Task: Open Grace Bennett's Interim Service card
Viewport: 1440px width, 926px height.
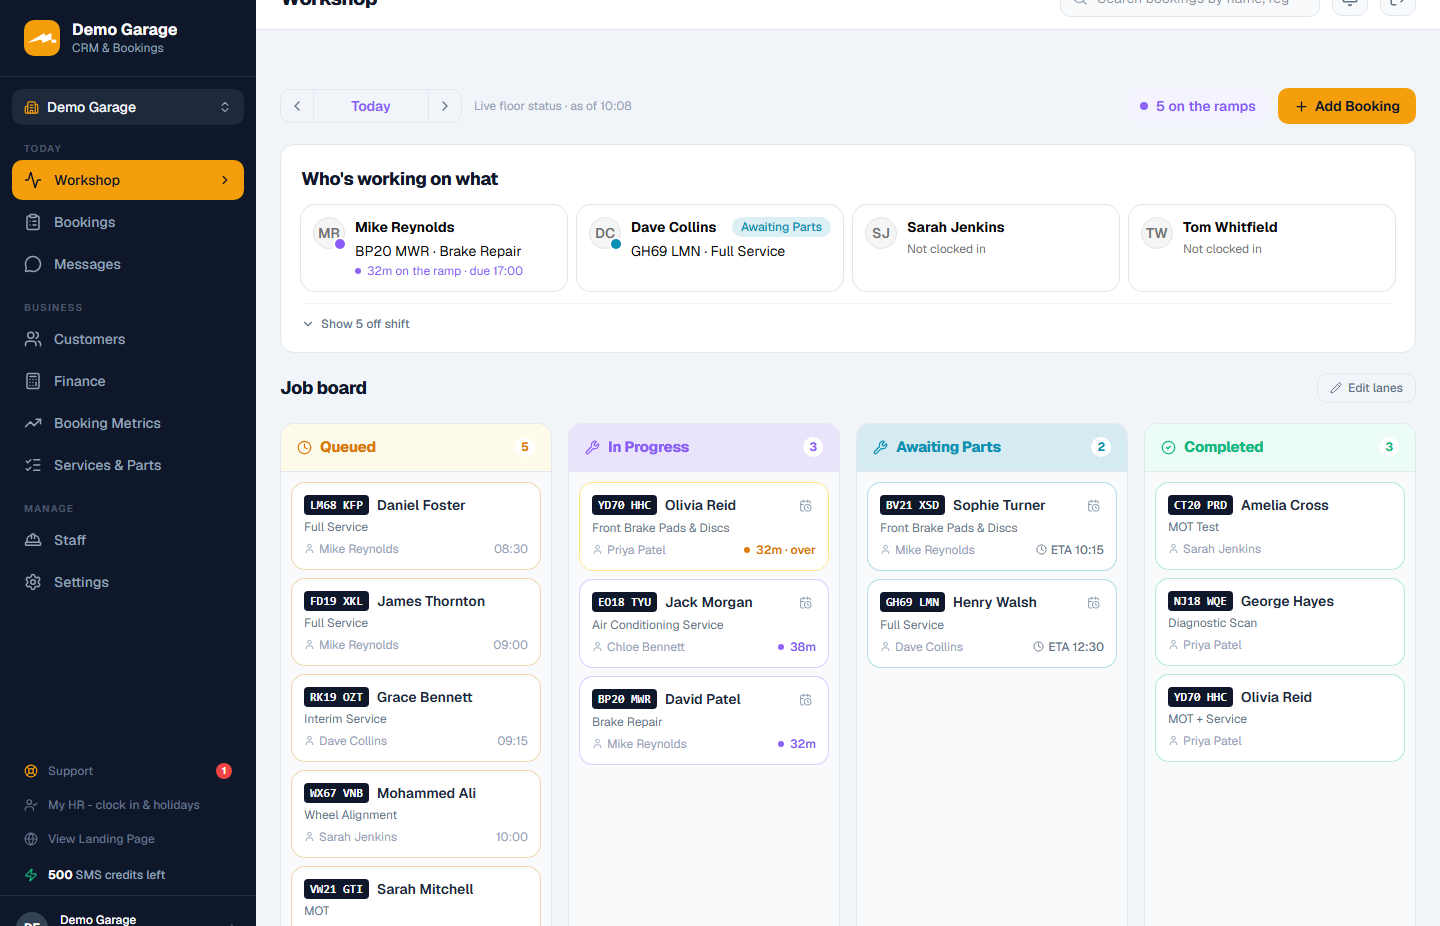Action: 416,718
